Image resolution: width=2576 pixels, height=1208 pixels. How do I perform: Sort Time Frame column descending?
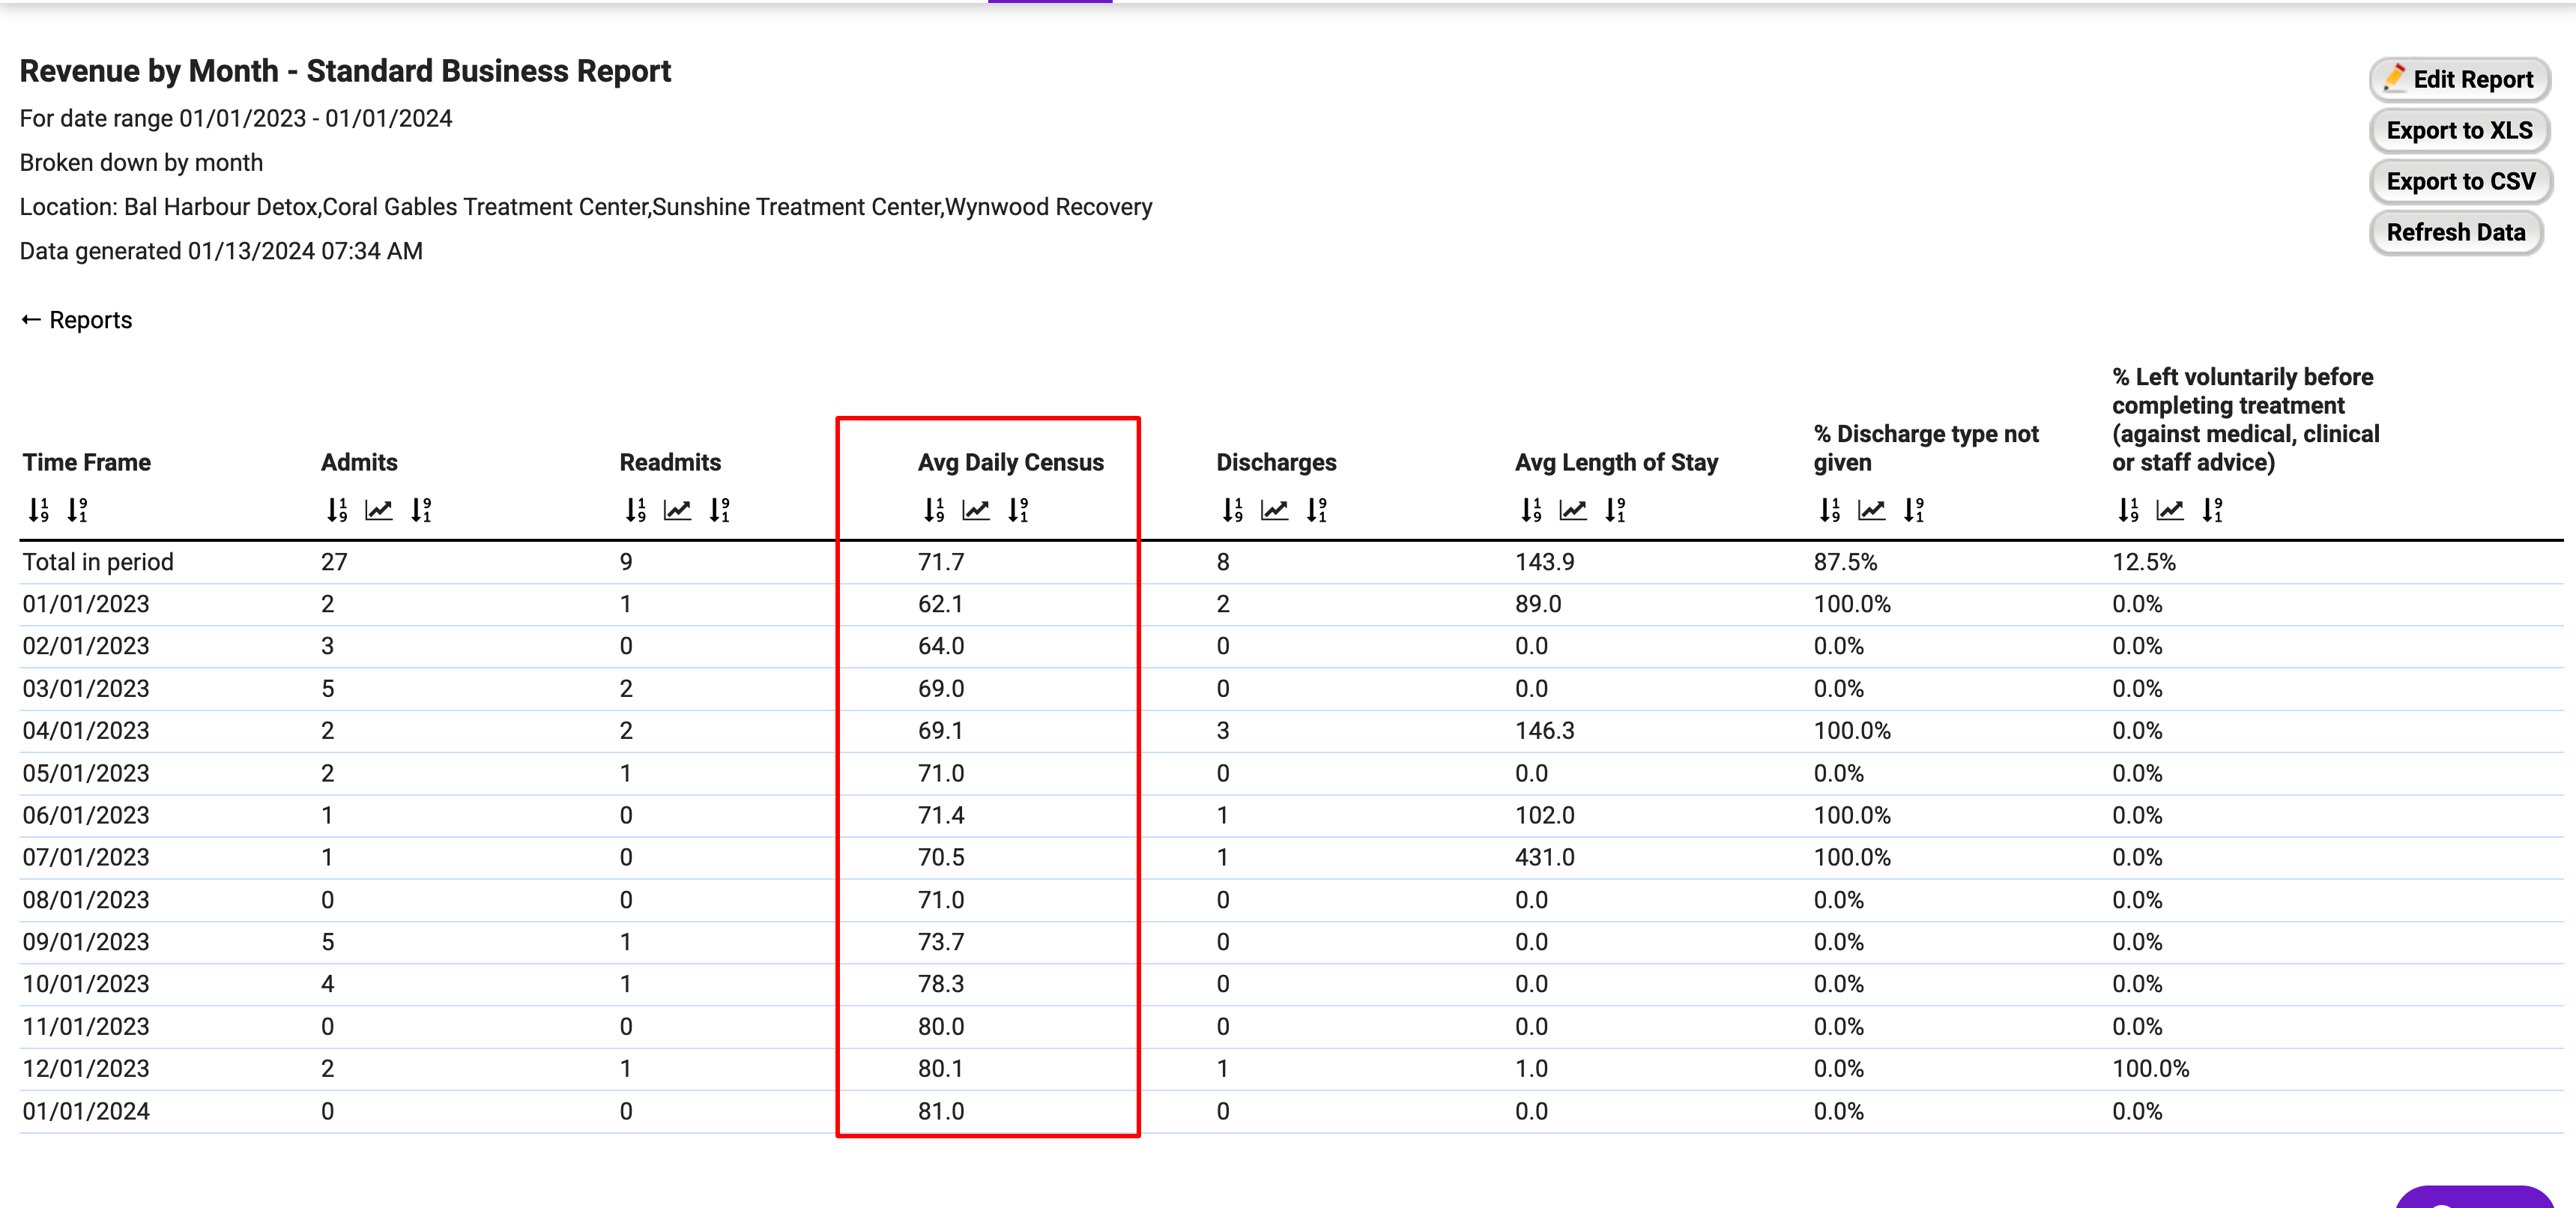[77, 510]
